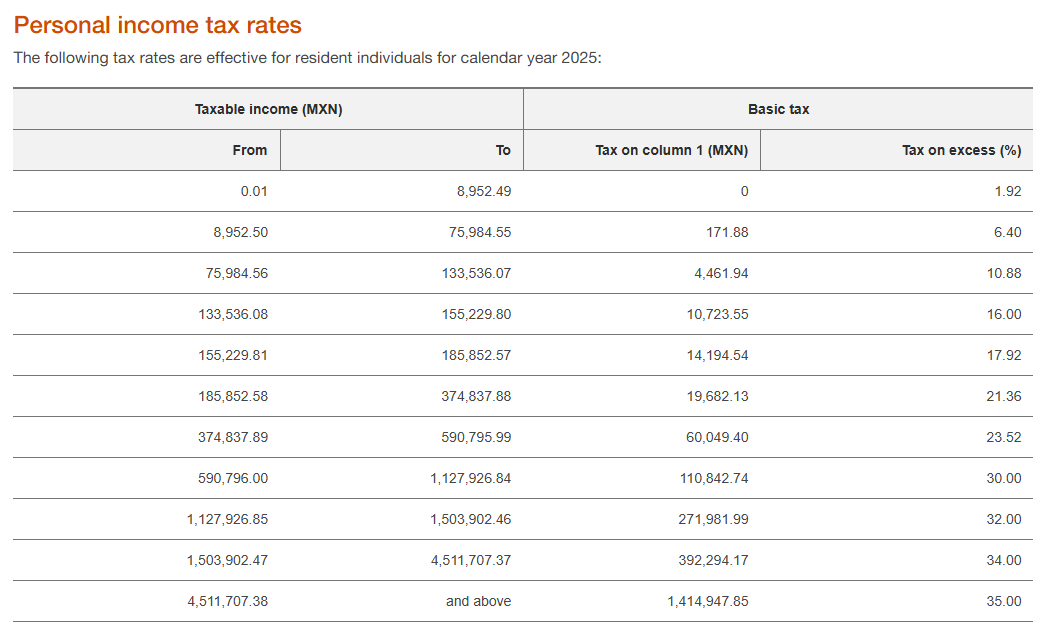The image size is (1050, 638).
Task: Click the 4,511,707.37 To cell
Action: click(x=470, y=560)
